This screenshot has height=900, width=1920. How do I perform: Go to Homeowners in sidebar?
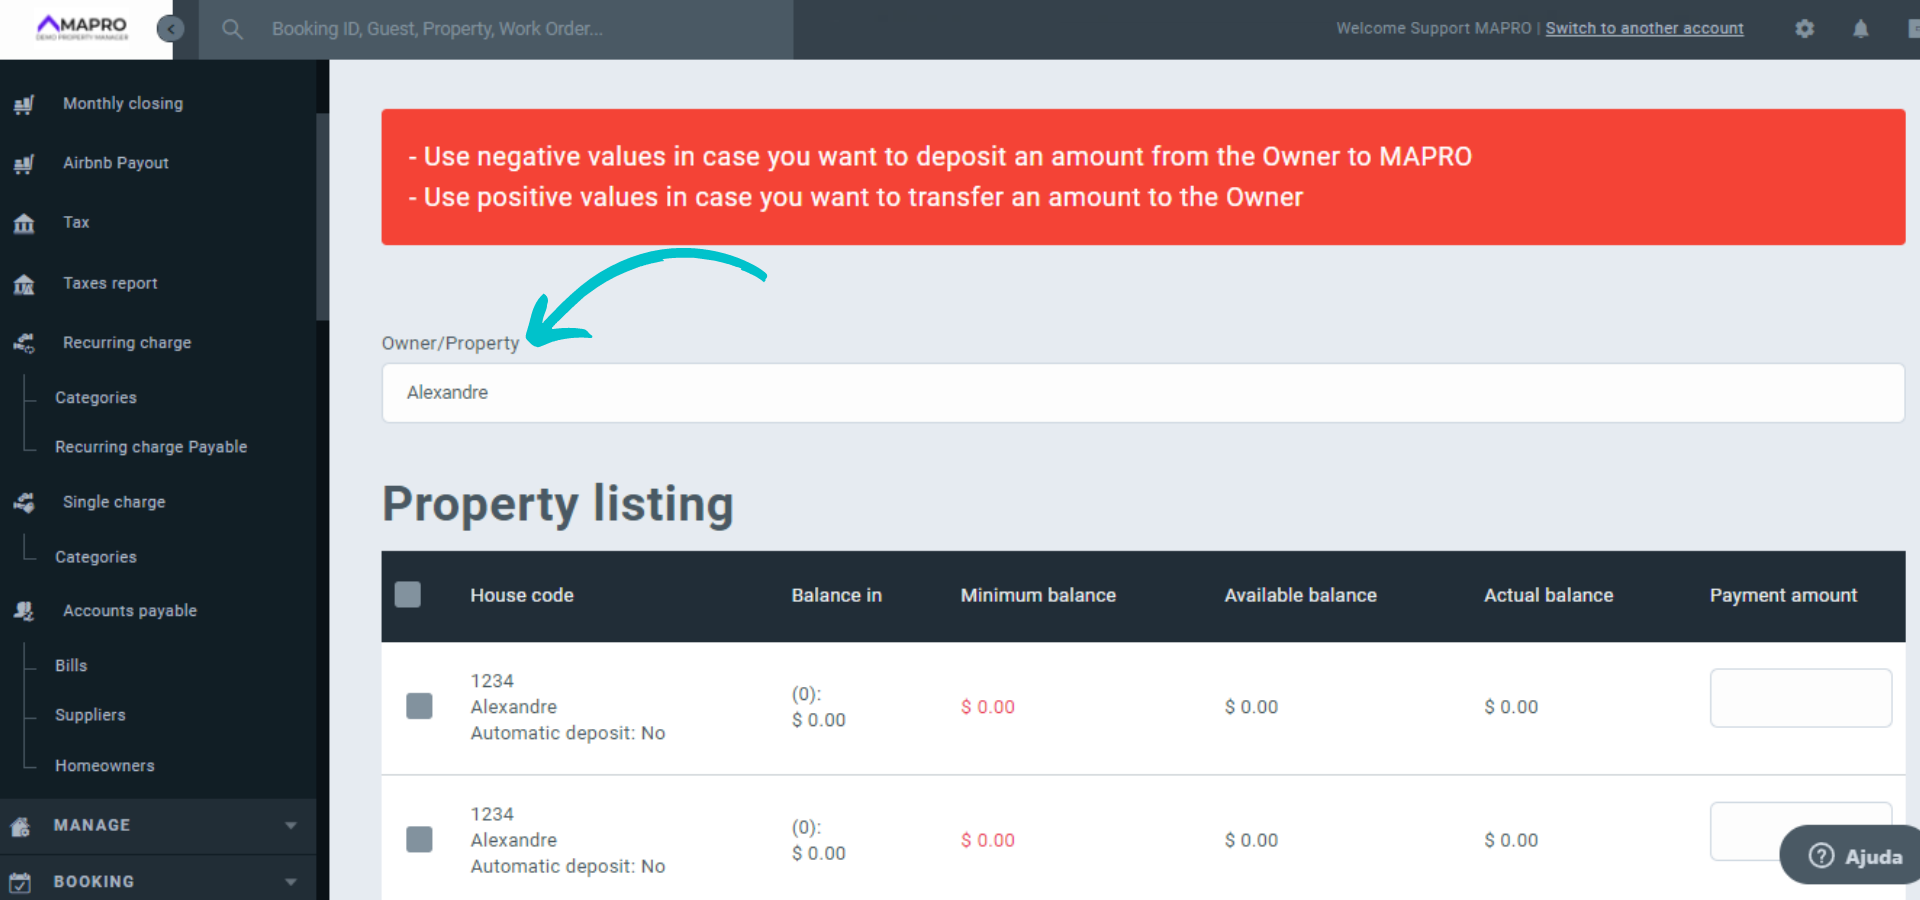pyautogui.click(x=105, y=766)
